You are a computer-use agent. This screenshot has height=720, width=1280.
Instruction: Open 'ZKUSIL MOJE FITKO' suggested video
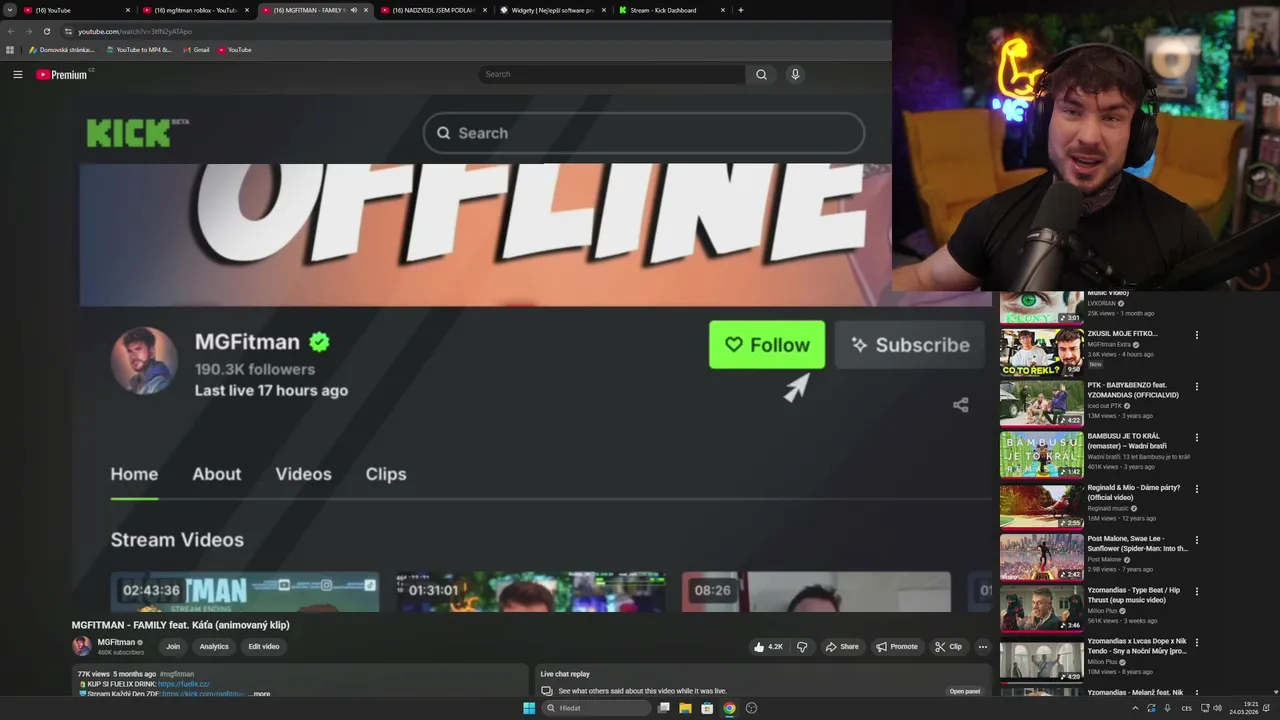(x=1042, y=352)
